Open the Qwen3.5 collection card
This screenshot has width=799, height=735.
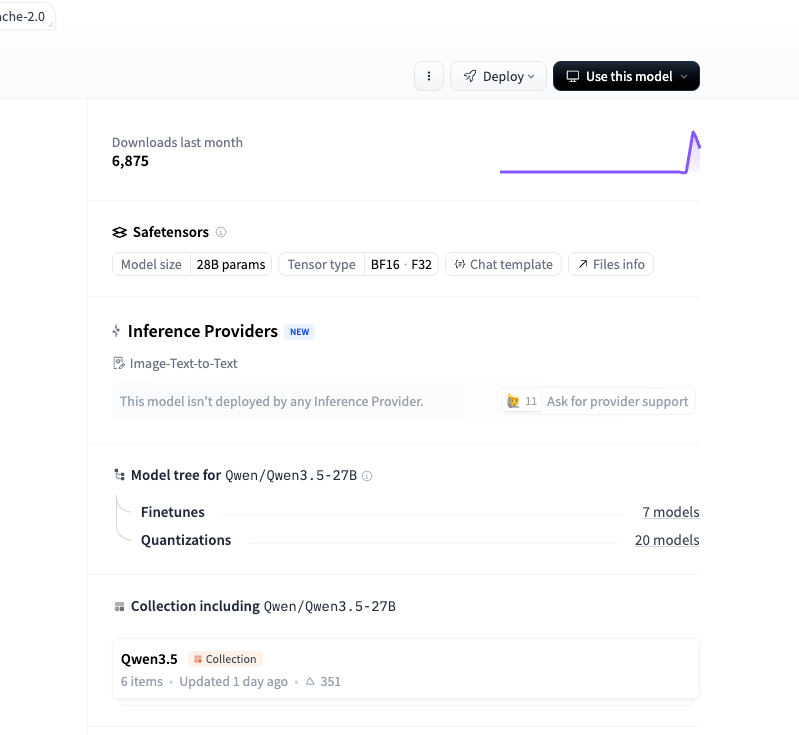[x=406, y=669]
